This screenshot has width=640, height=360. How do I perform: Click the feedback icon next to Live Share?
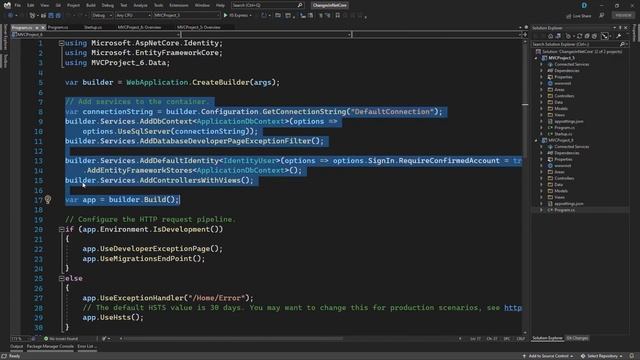[x=602, y=16]
